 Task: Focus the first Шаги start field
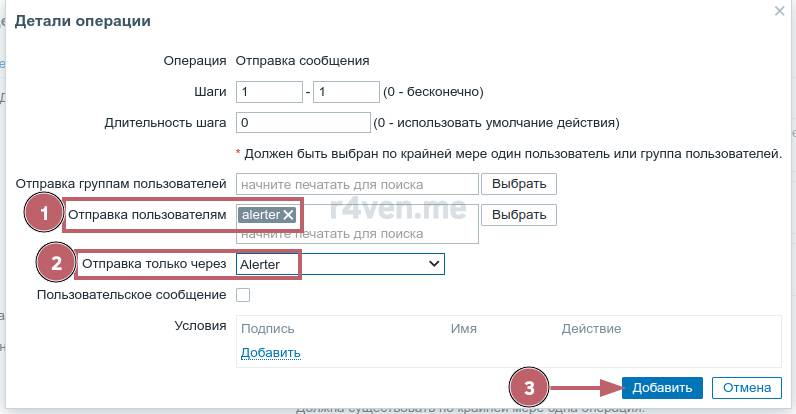[x=268, y=92]
